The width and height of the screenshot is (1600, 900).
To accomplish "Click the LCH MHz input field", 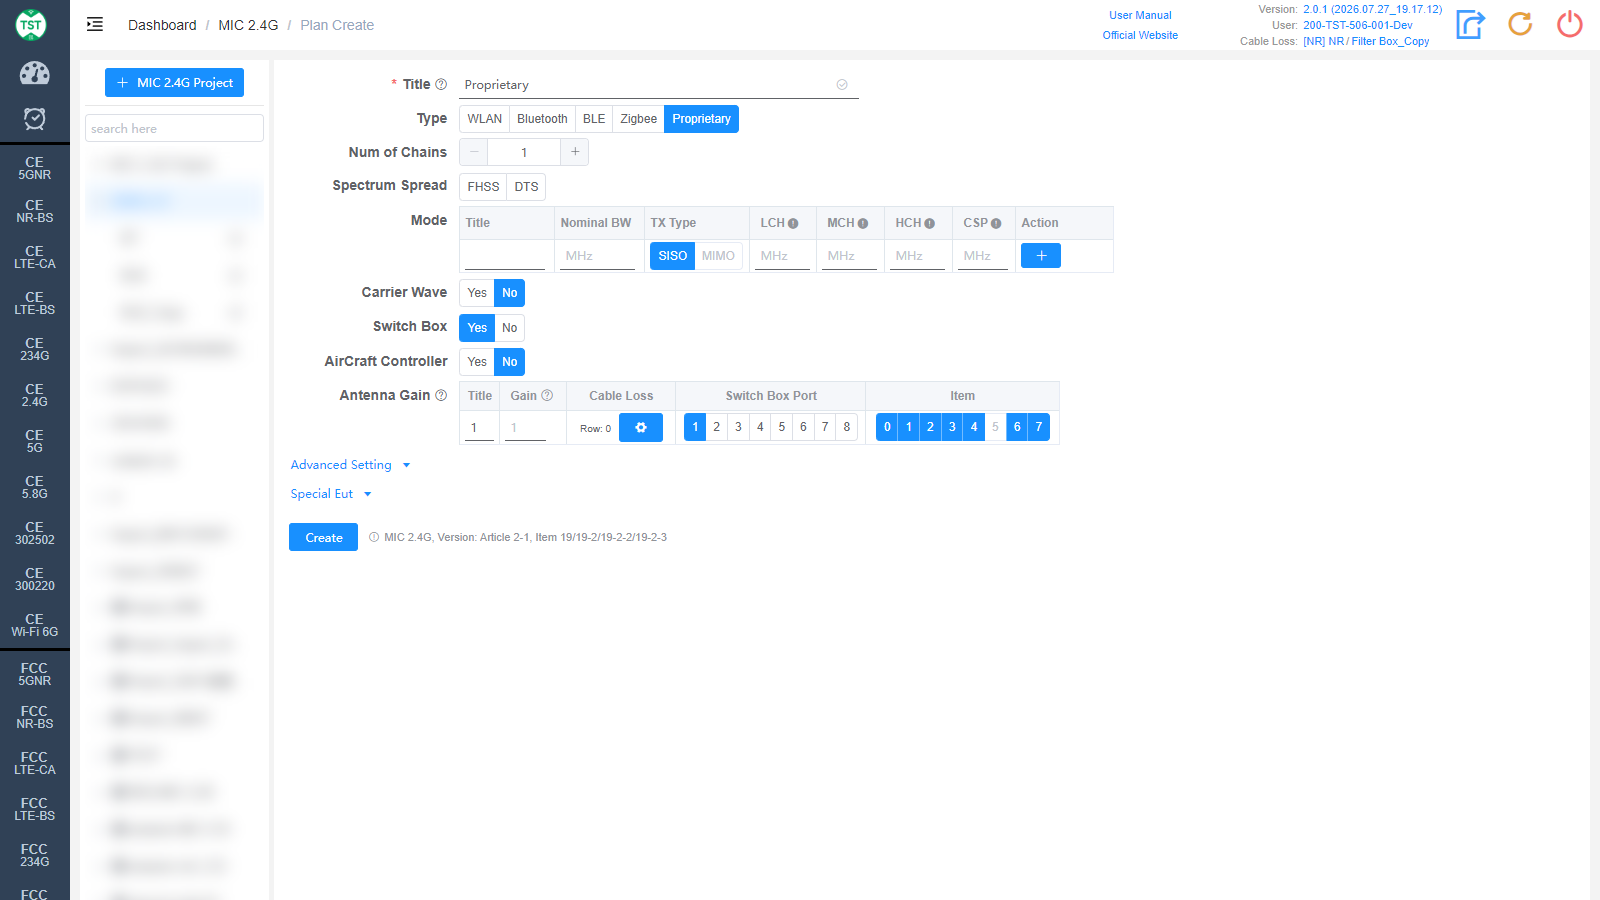I will [782, 256].
